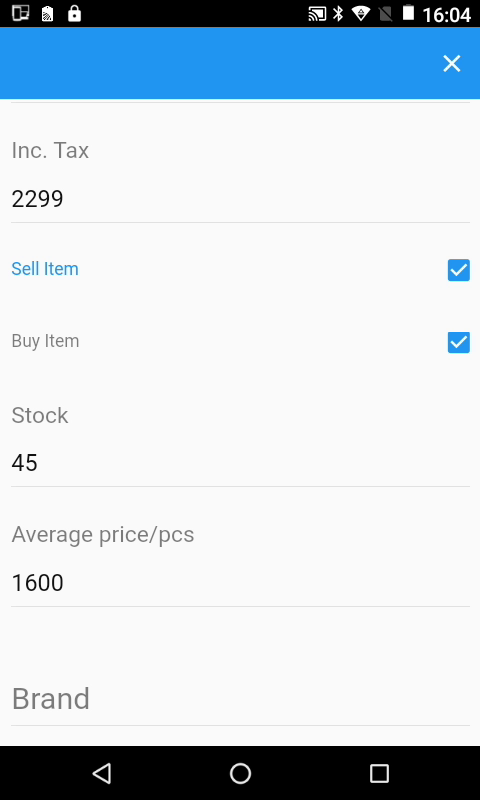Tap the no-SIM status icon
Viewport: 480px width, 800px height.
386,14
